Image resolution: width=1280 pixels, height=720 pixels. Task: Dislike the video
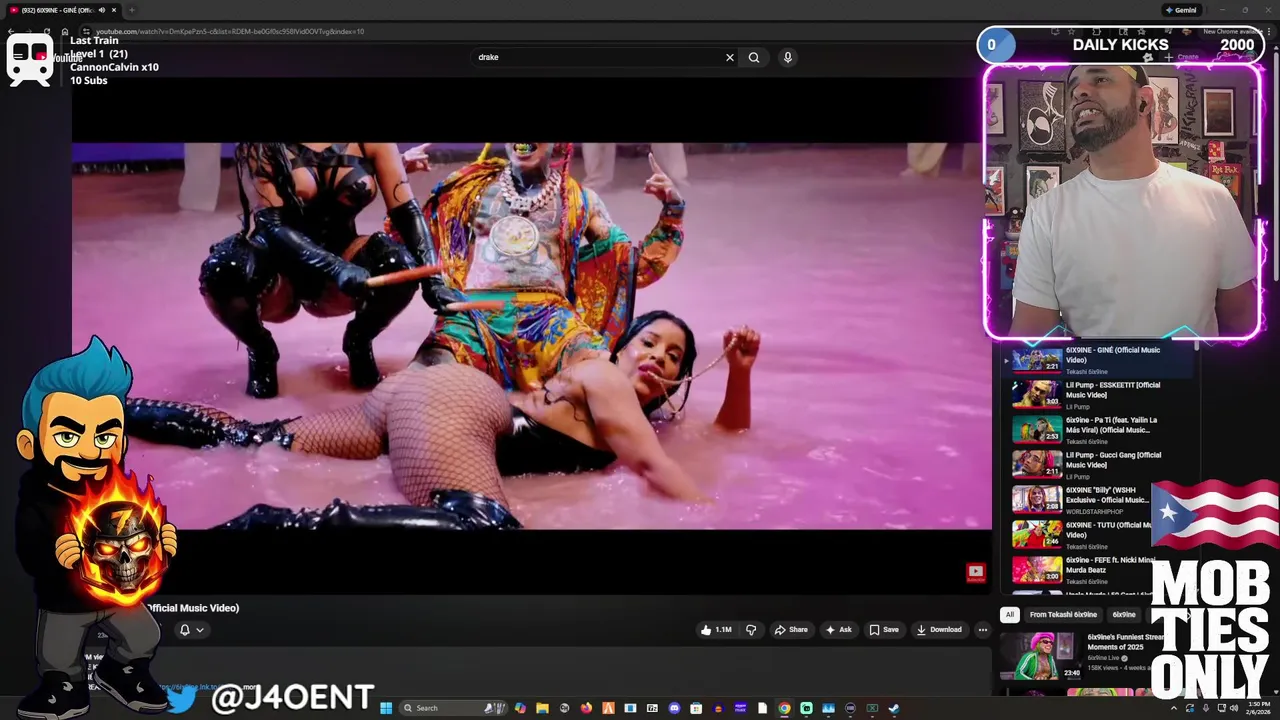tap(751, 630)
